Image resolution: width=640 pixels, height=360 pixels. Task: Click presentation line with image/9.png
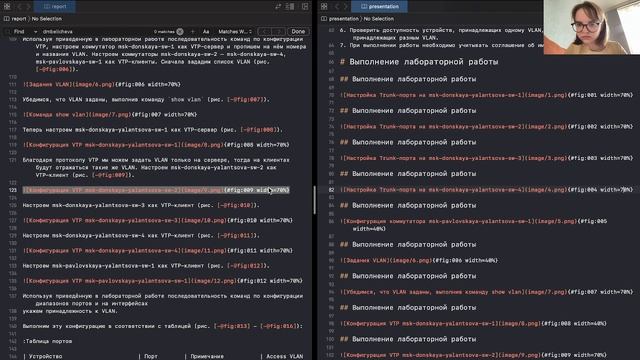pyautogui.click(x=473, y=355)
